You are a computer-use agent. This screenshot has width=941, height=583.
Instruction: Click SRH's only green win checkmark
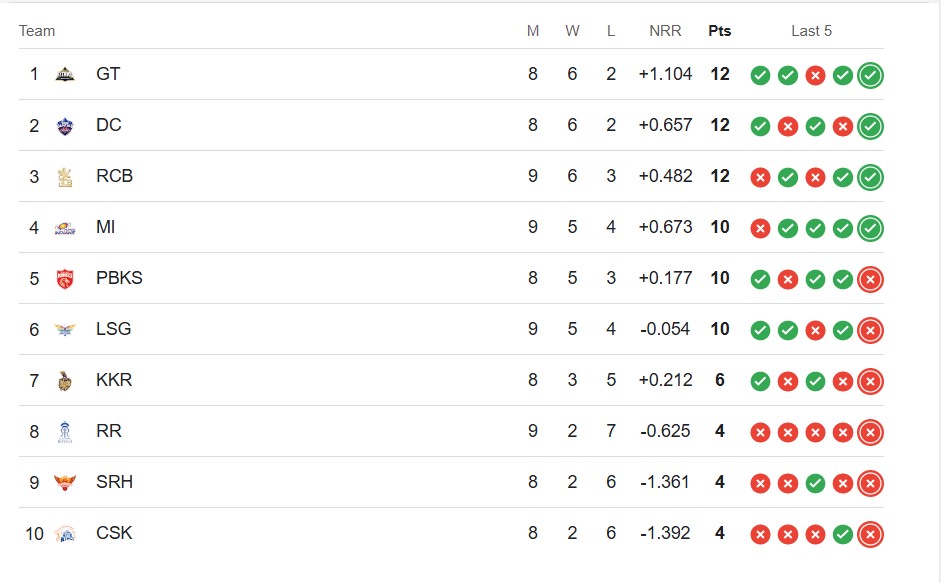click(815, 483)
